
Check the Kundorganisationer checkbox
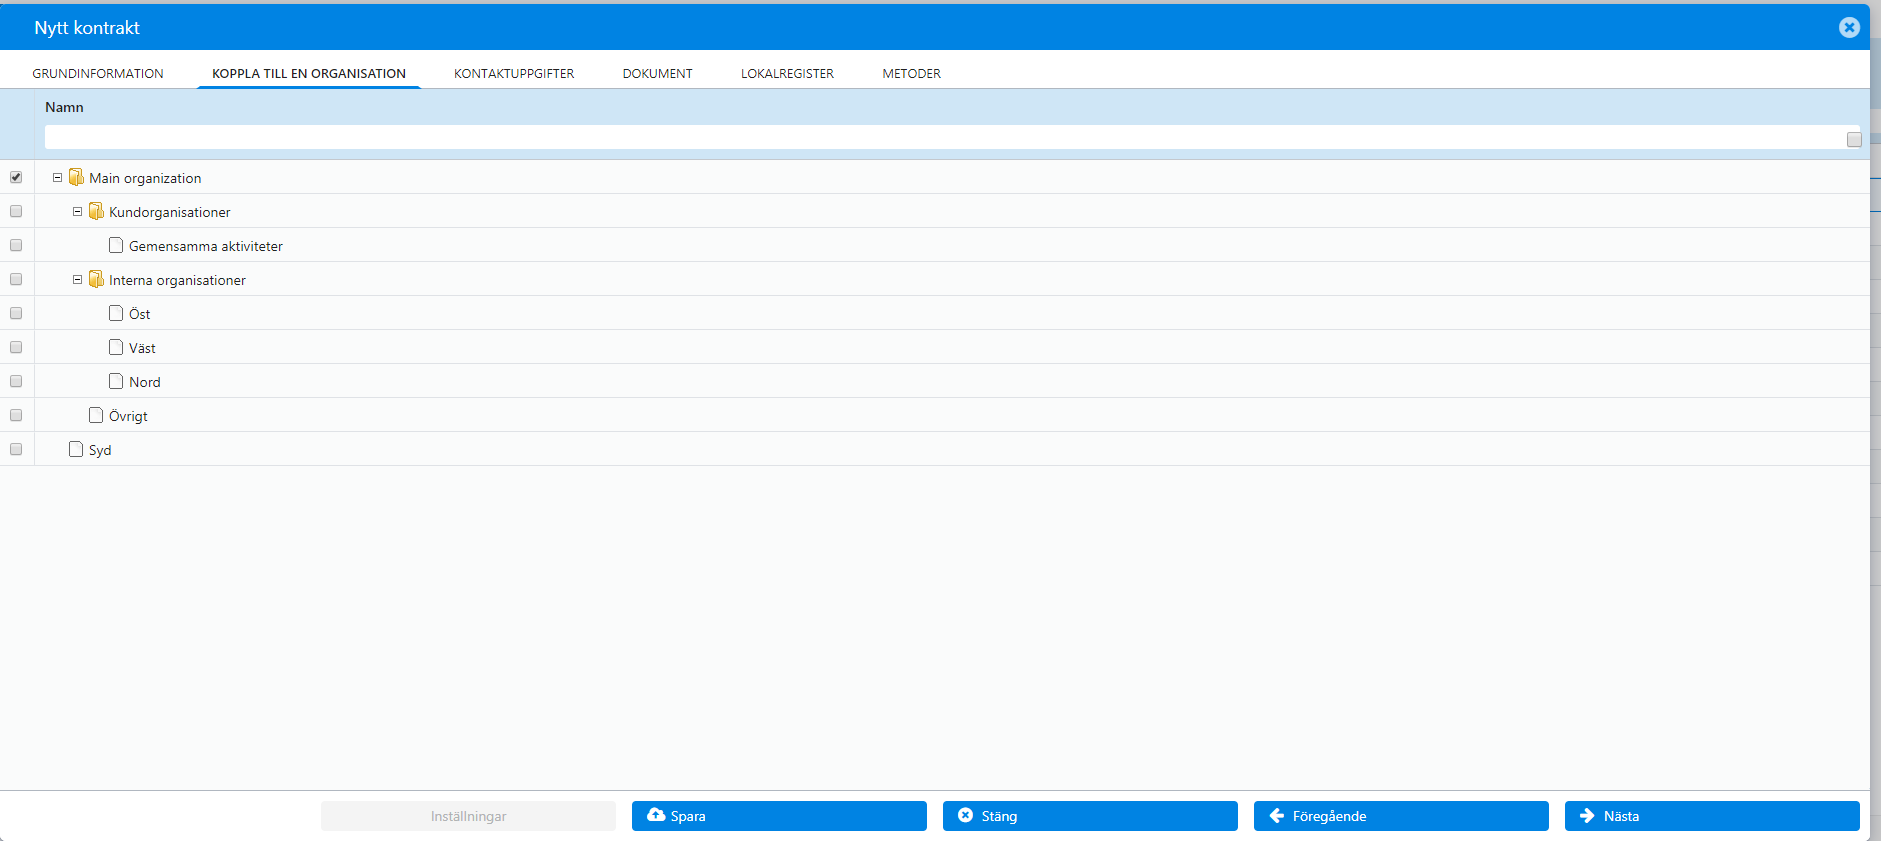16,211
